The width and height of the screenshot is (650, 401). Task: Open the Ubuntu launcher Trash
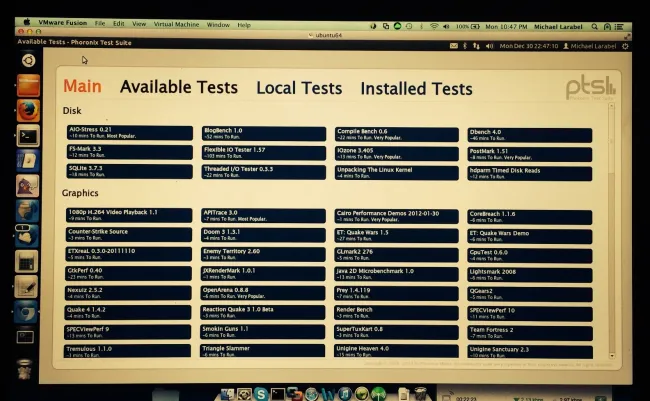pos(24,369)
